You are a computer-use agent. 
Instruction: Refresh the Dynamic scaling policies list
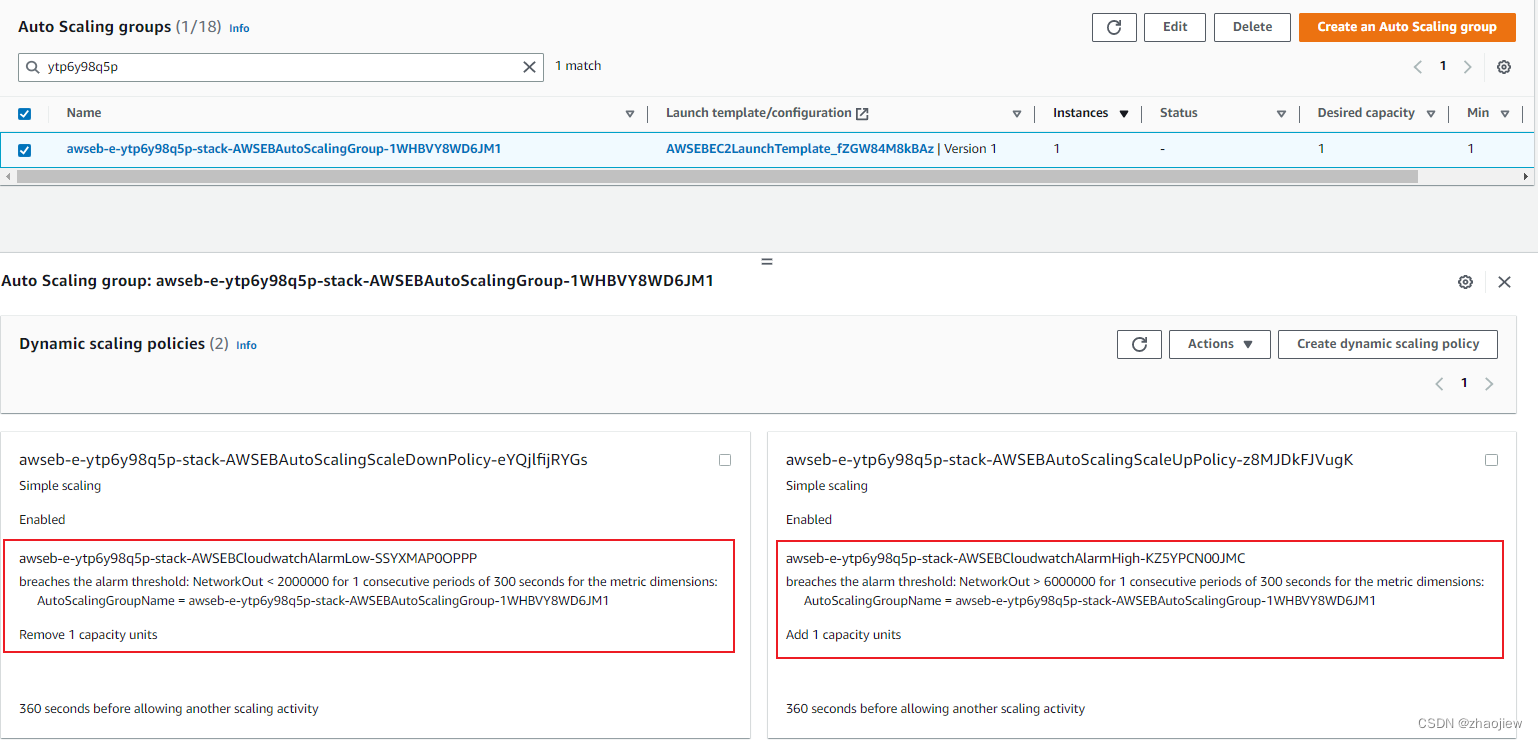pos(1139,344)
